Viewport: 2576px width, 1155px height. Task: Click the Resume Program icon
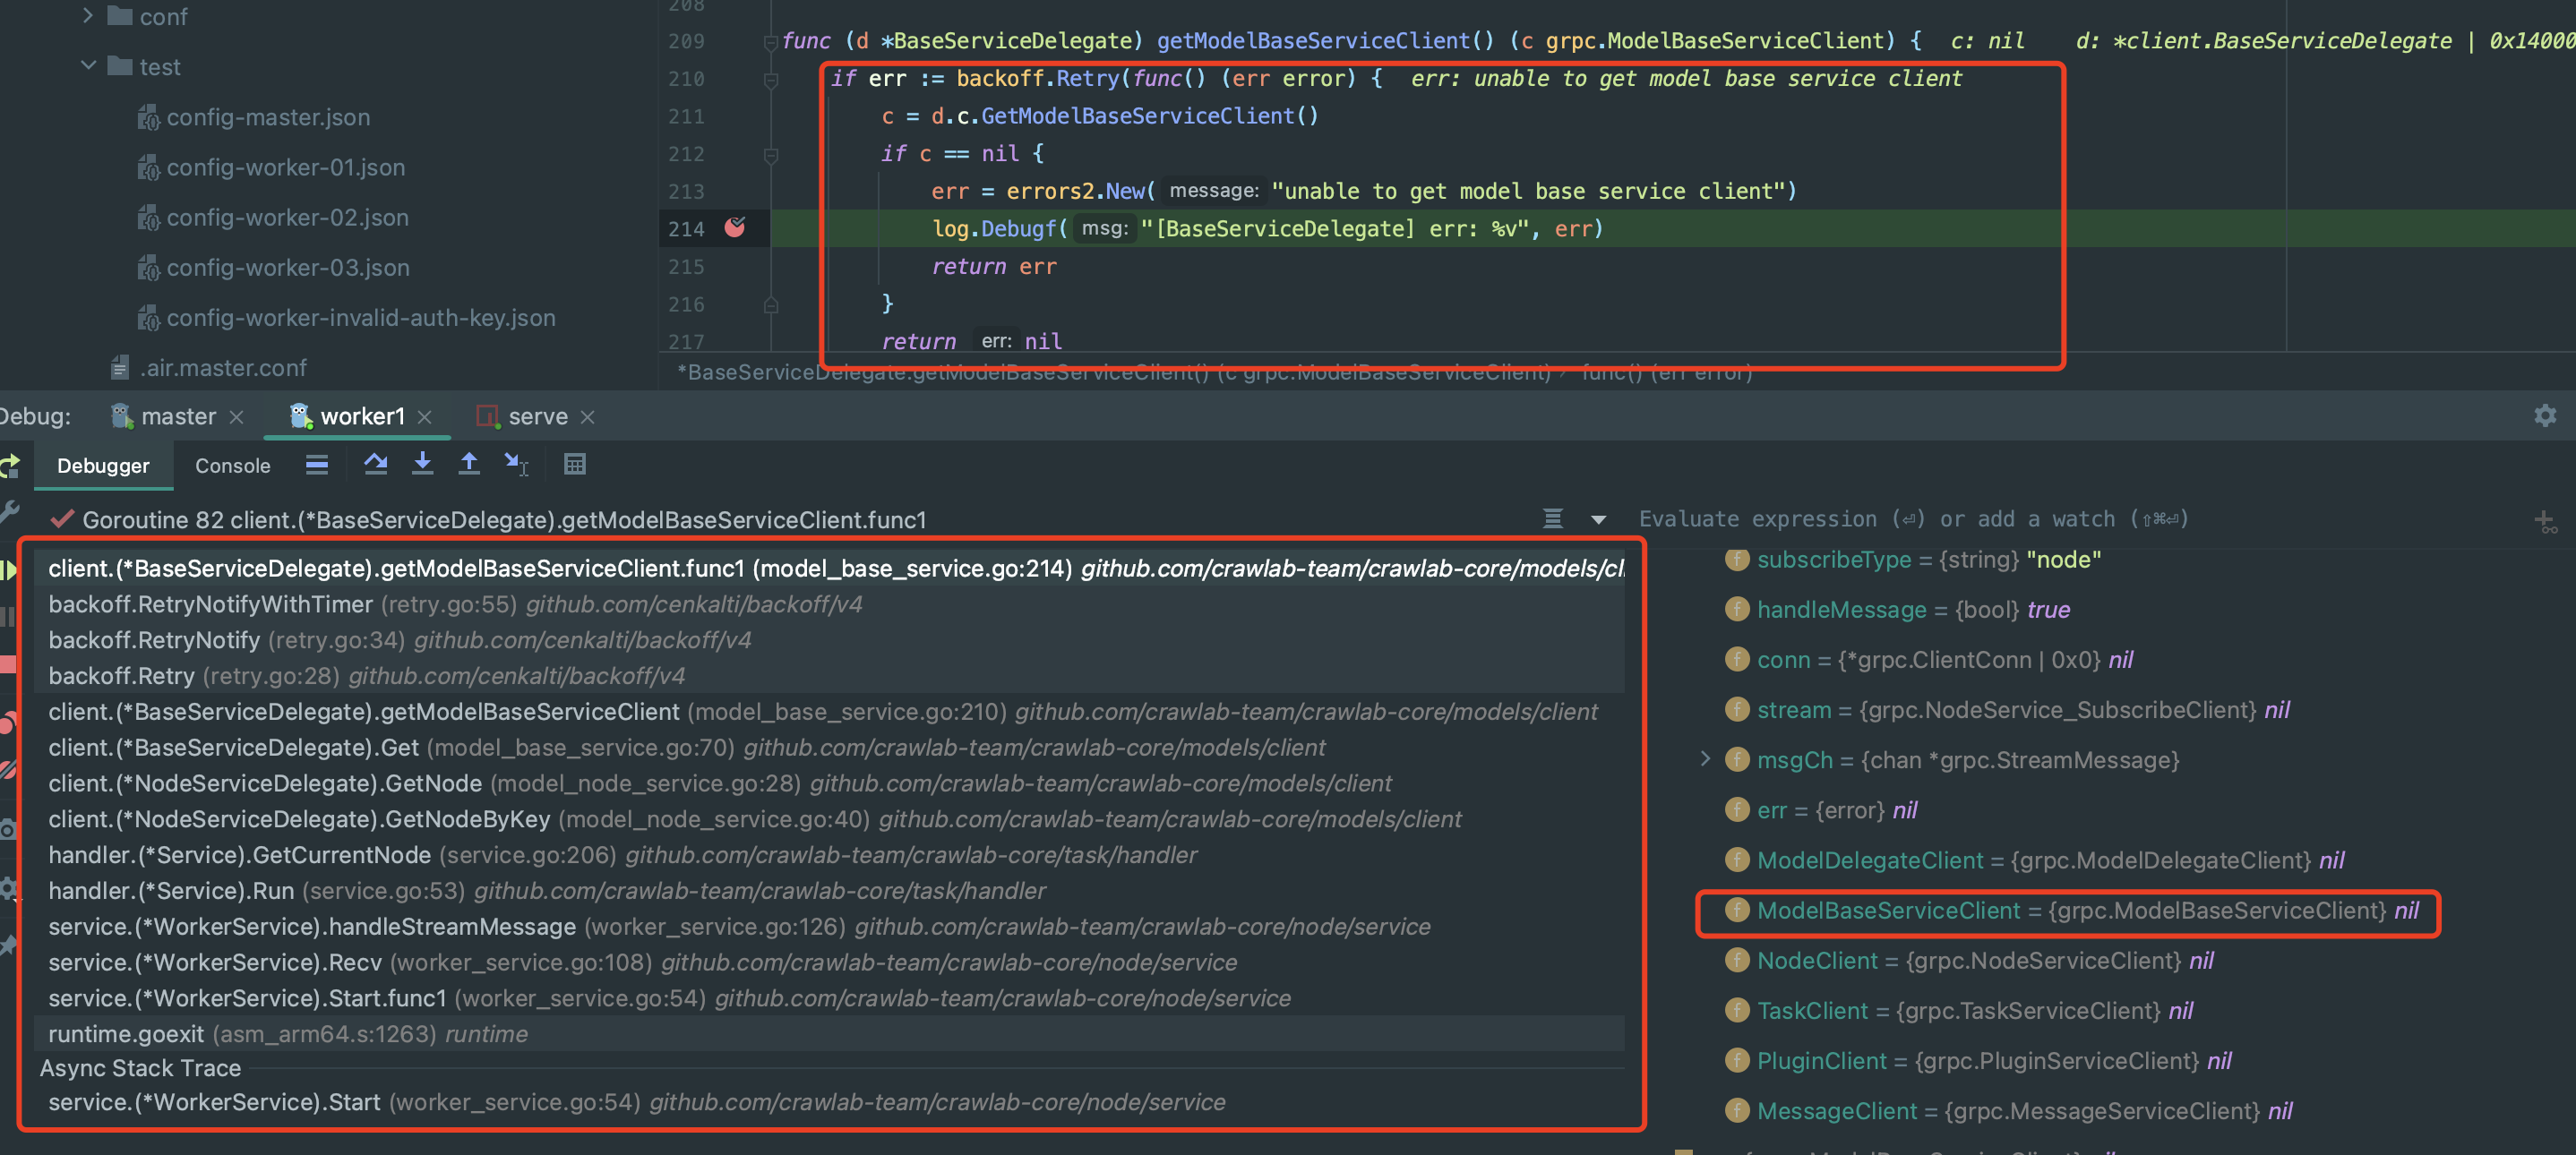tap(9, 570)
